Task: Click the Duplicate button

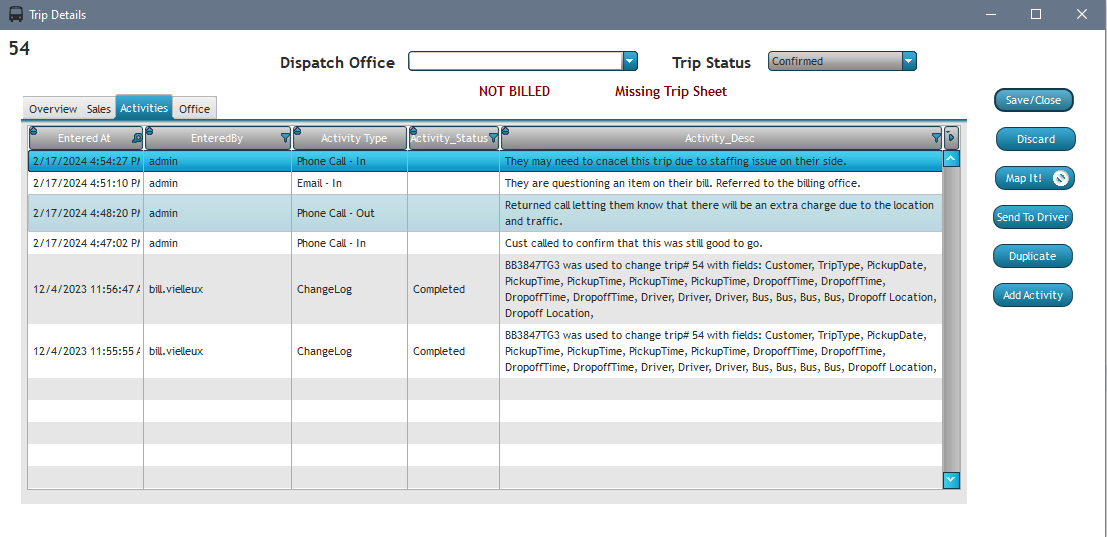Action: [1032, 256]
